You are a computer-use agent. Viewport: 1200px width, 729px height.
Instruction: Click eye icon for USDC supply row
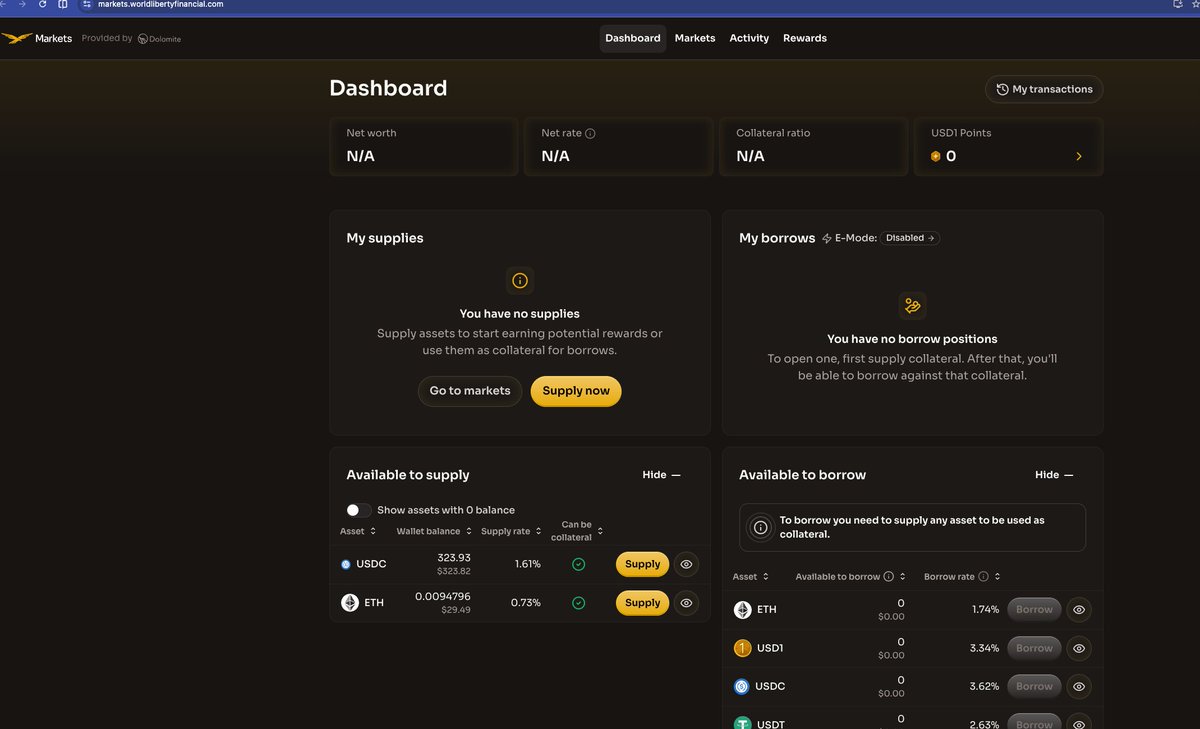coord(686,564)
